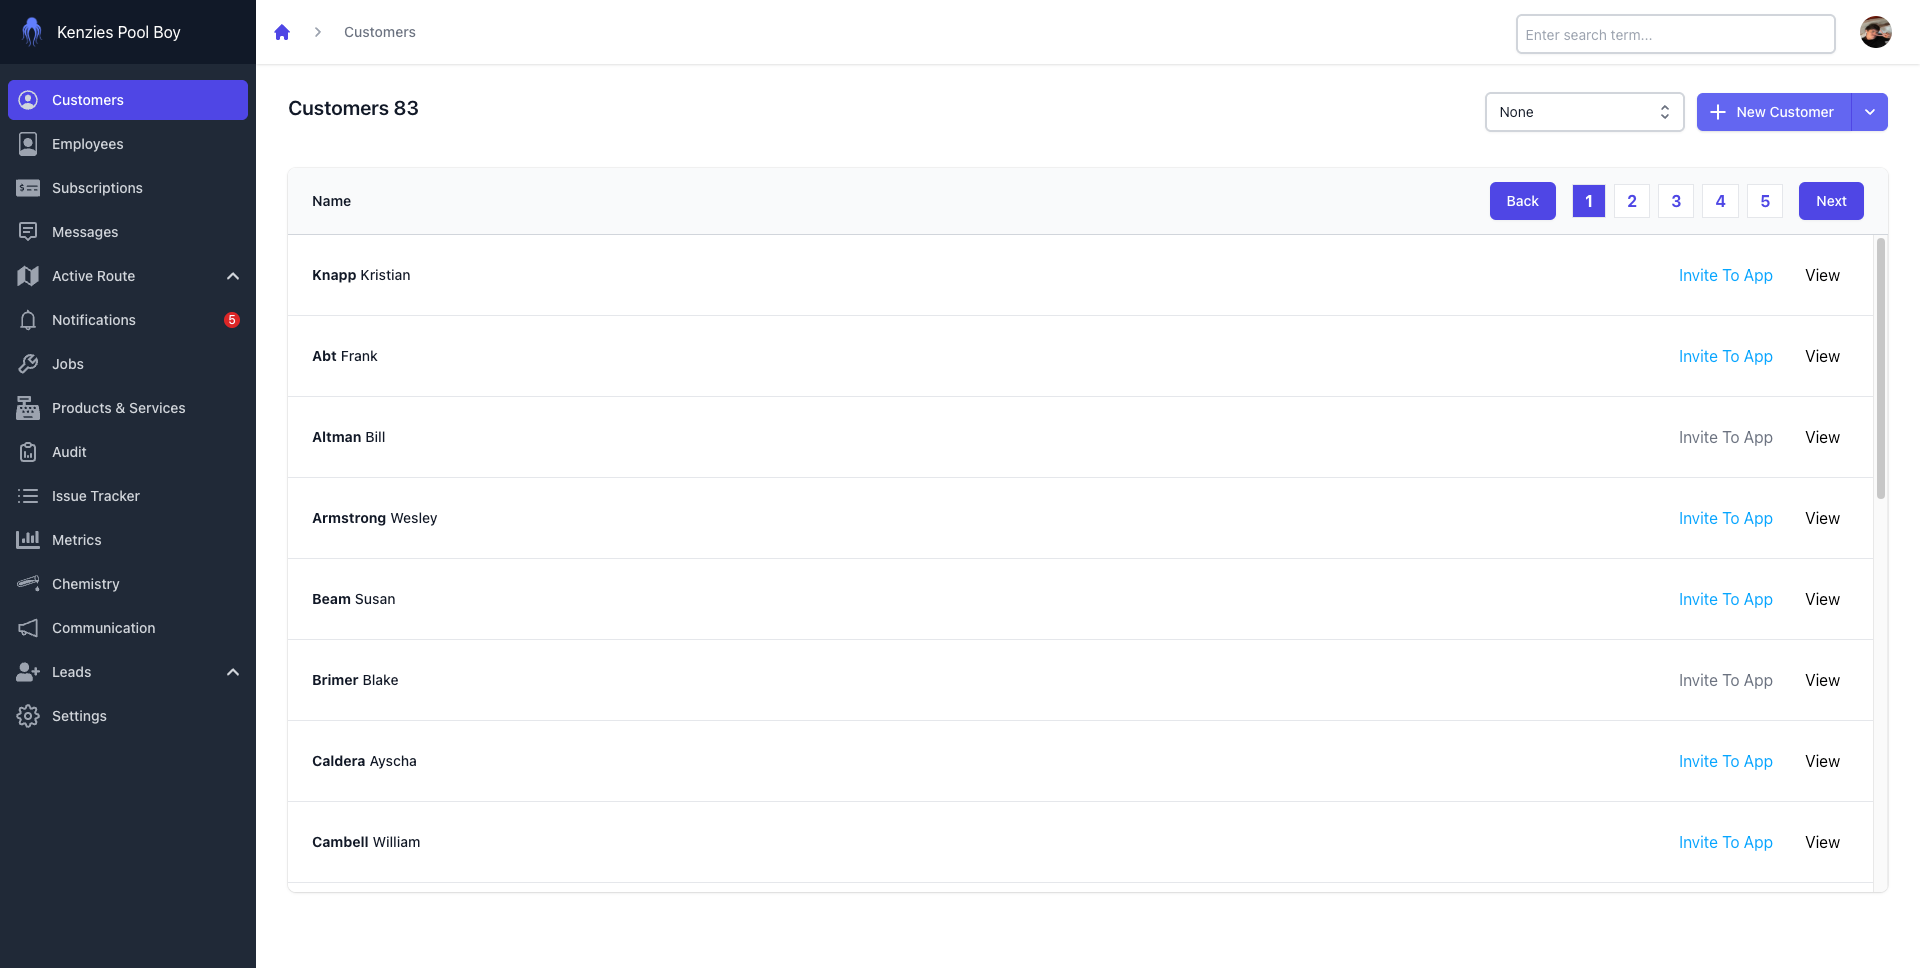Screen dimensions: 1920x968
Task: Collapse the Active Route section chevron
Action: [x=233, y=276]
